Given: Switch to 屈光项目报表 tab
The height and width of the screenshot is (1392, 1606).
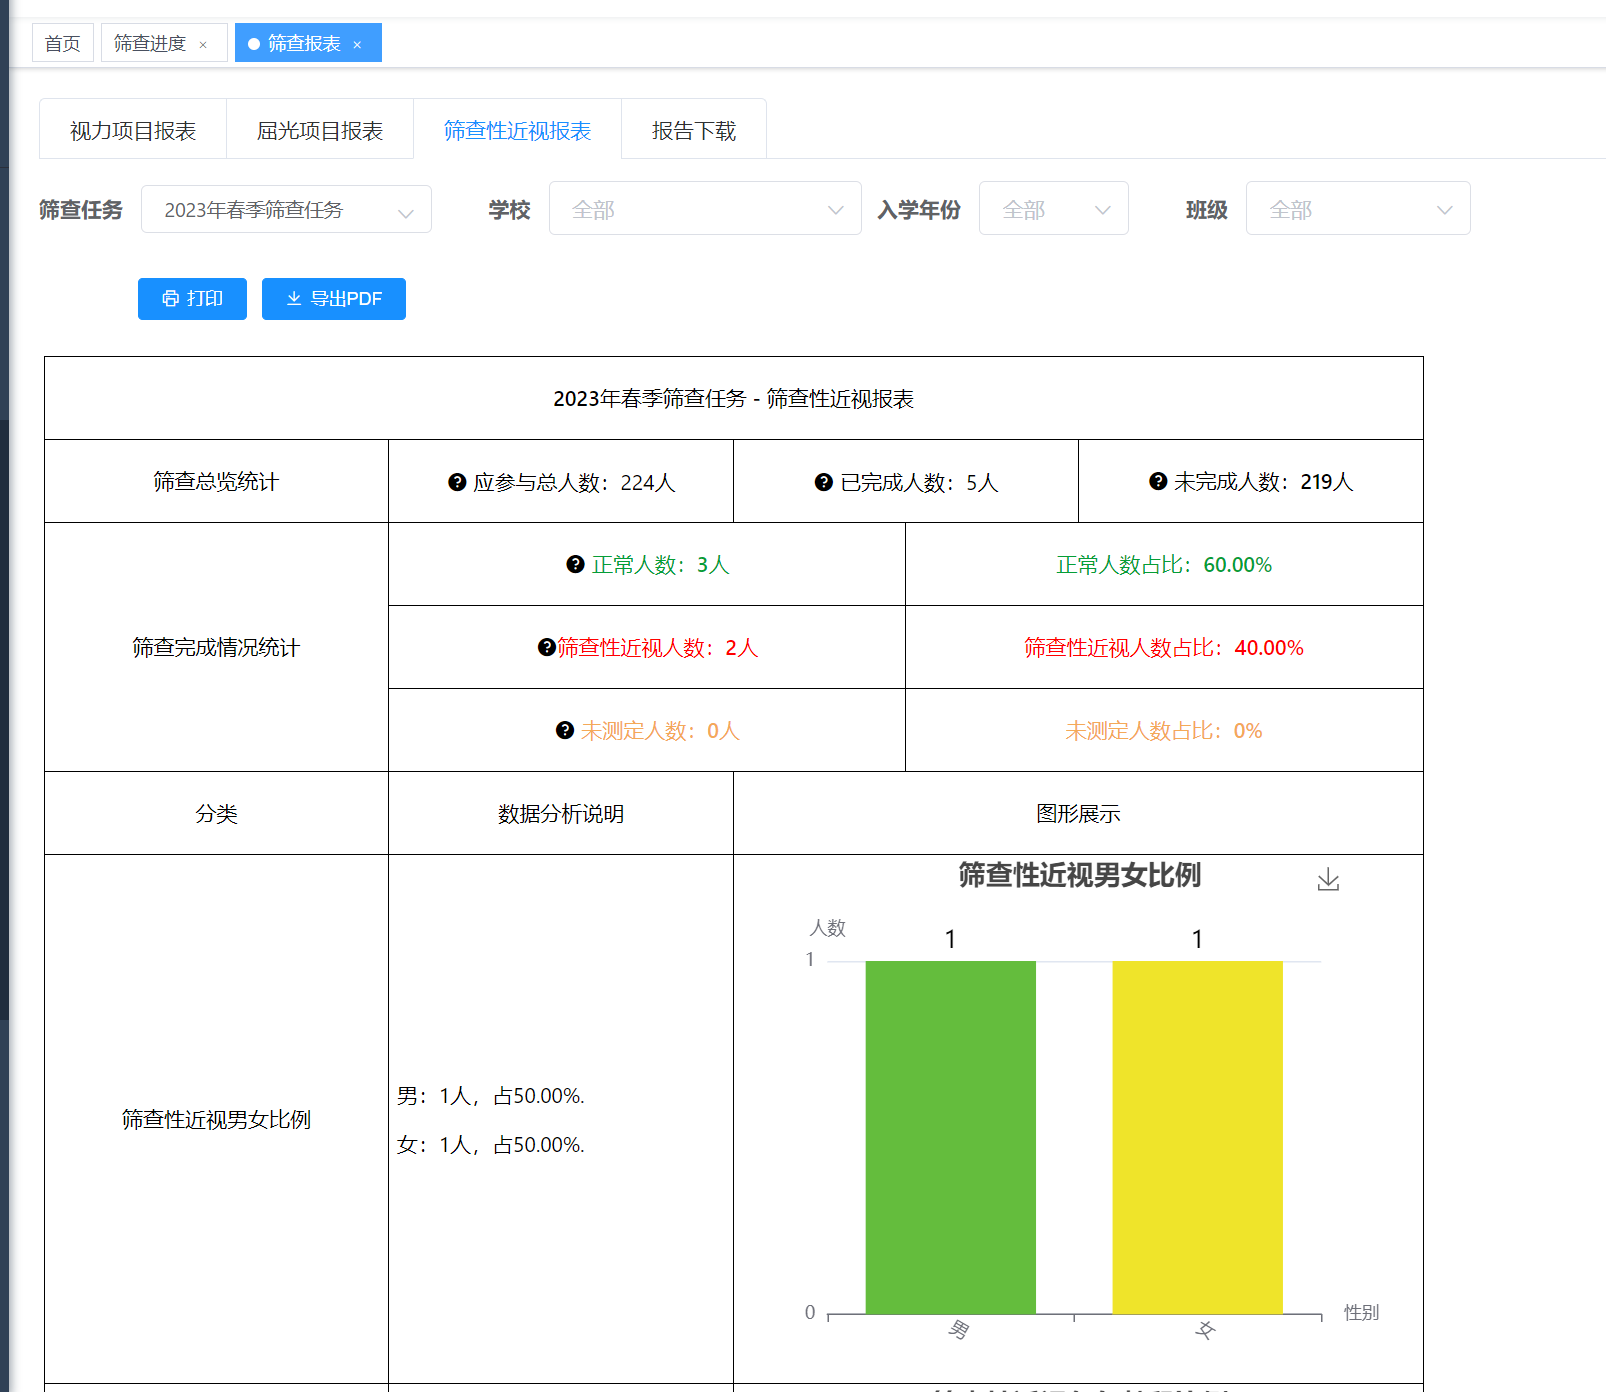Looking at the screenshot, I should click(320, 130).
